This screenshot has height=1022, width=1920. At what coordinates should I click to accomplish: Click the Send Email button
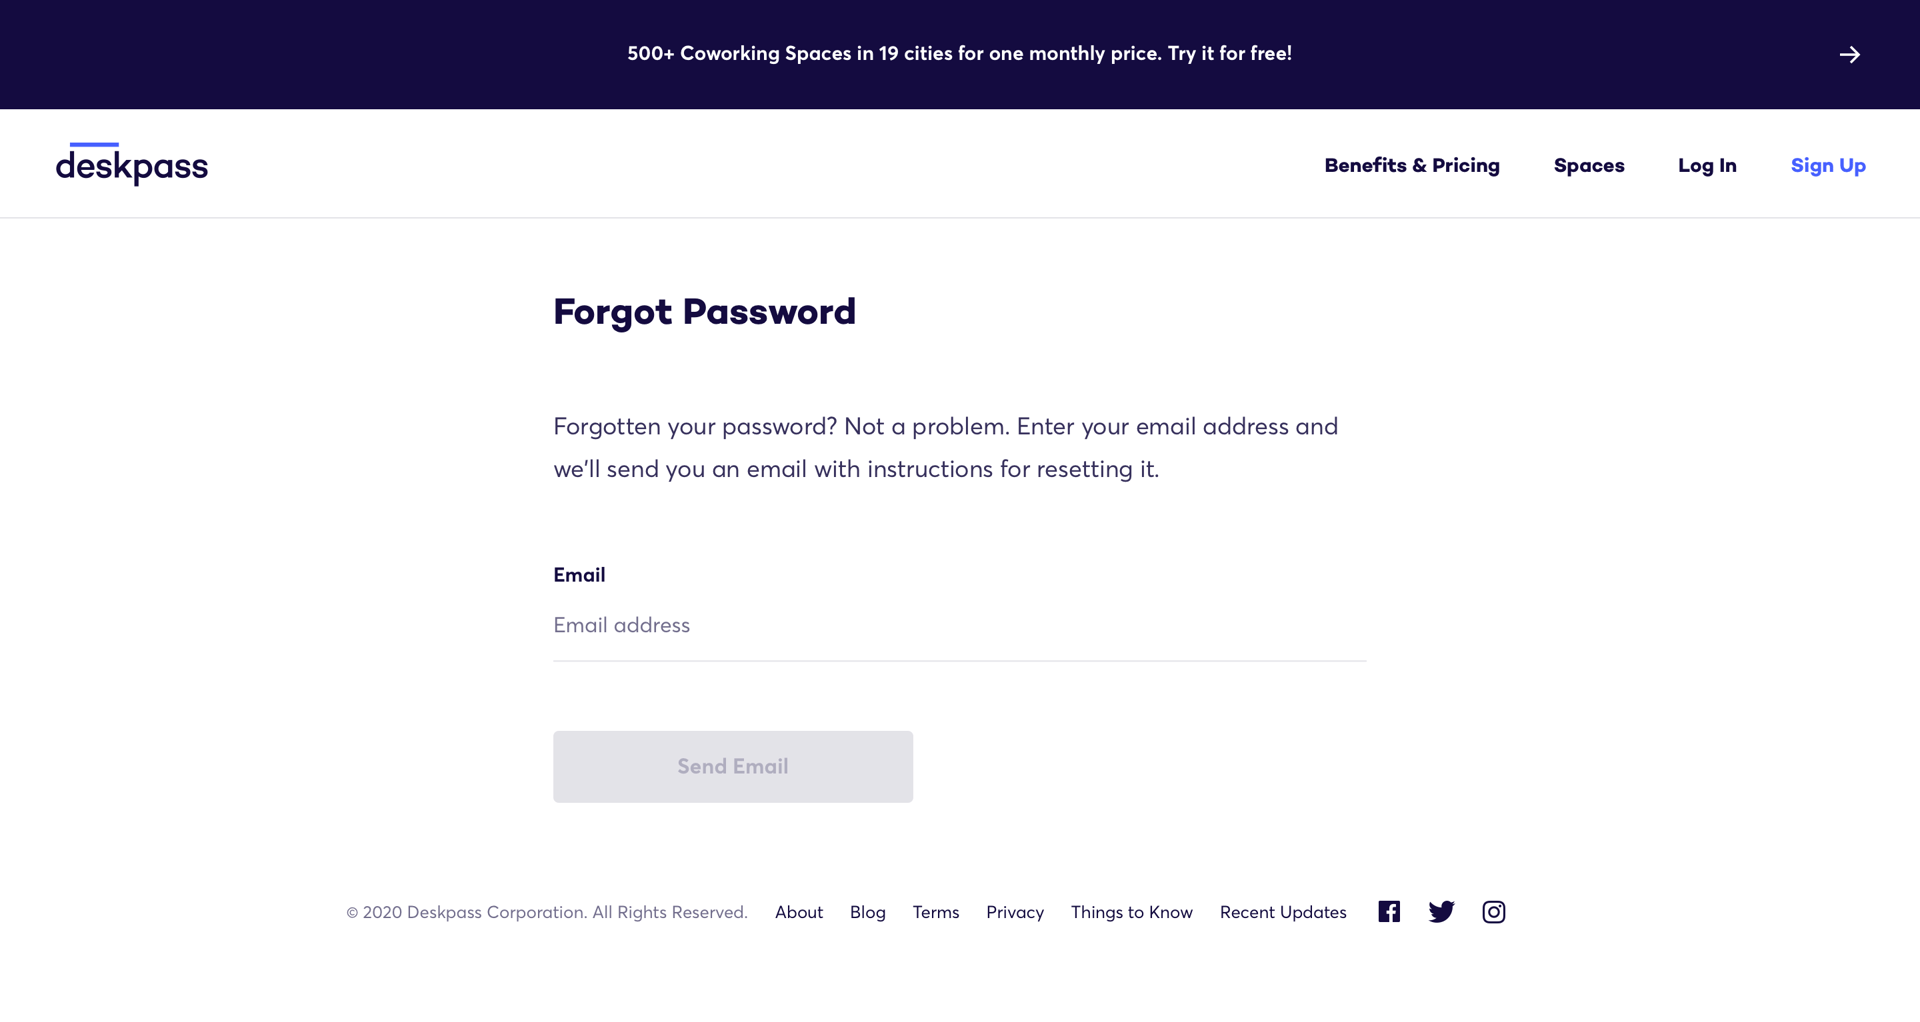pos(732,766)
